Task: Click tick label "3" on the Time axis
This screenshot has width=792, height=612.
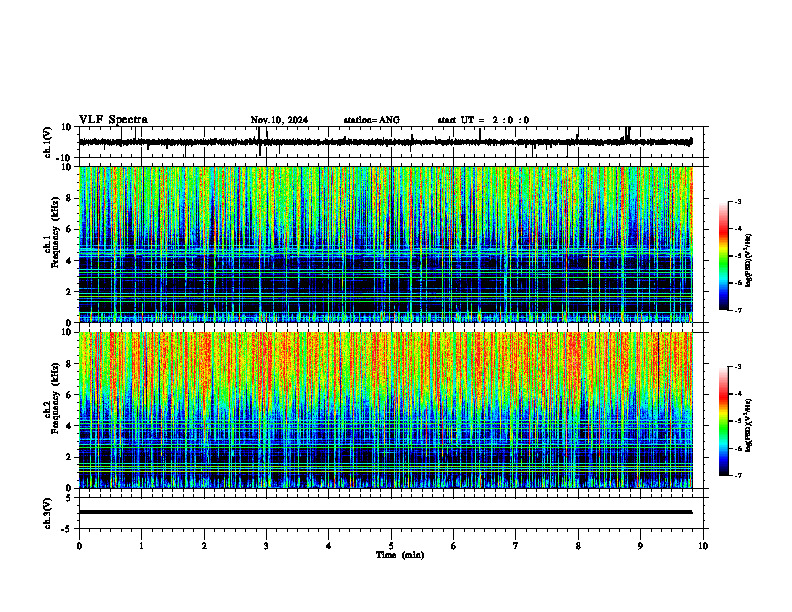Action: coord(266,546)
